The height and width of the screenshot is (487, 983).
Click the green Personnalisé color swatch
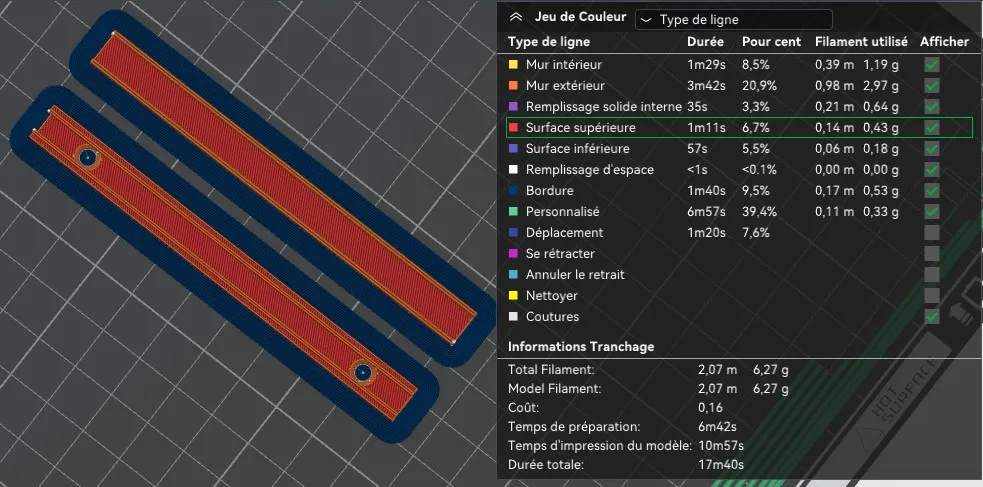coord(513,212)
